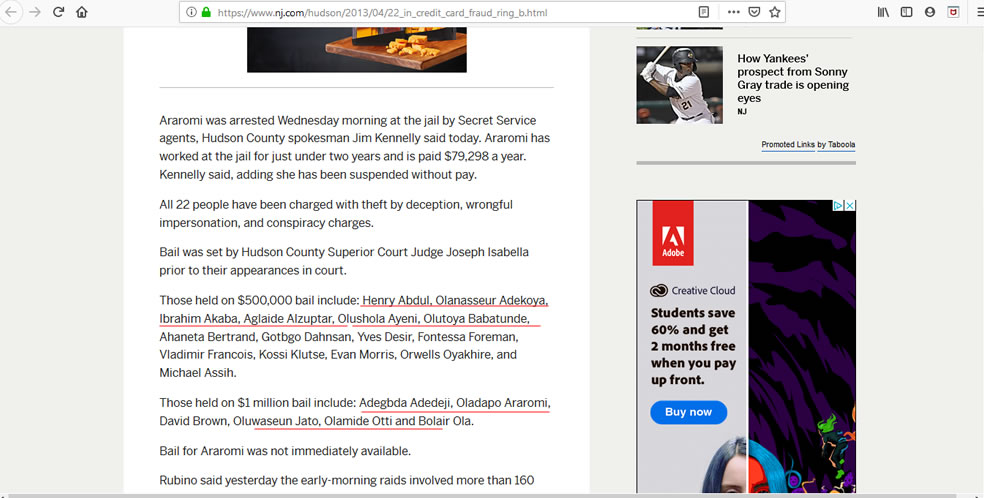Toggle Reader View for this article
This screenshot has height=498, width=984.
point(704,12)
